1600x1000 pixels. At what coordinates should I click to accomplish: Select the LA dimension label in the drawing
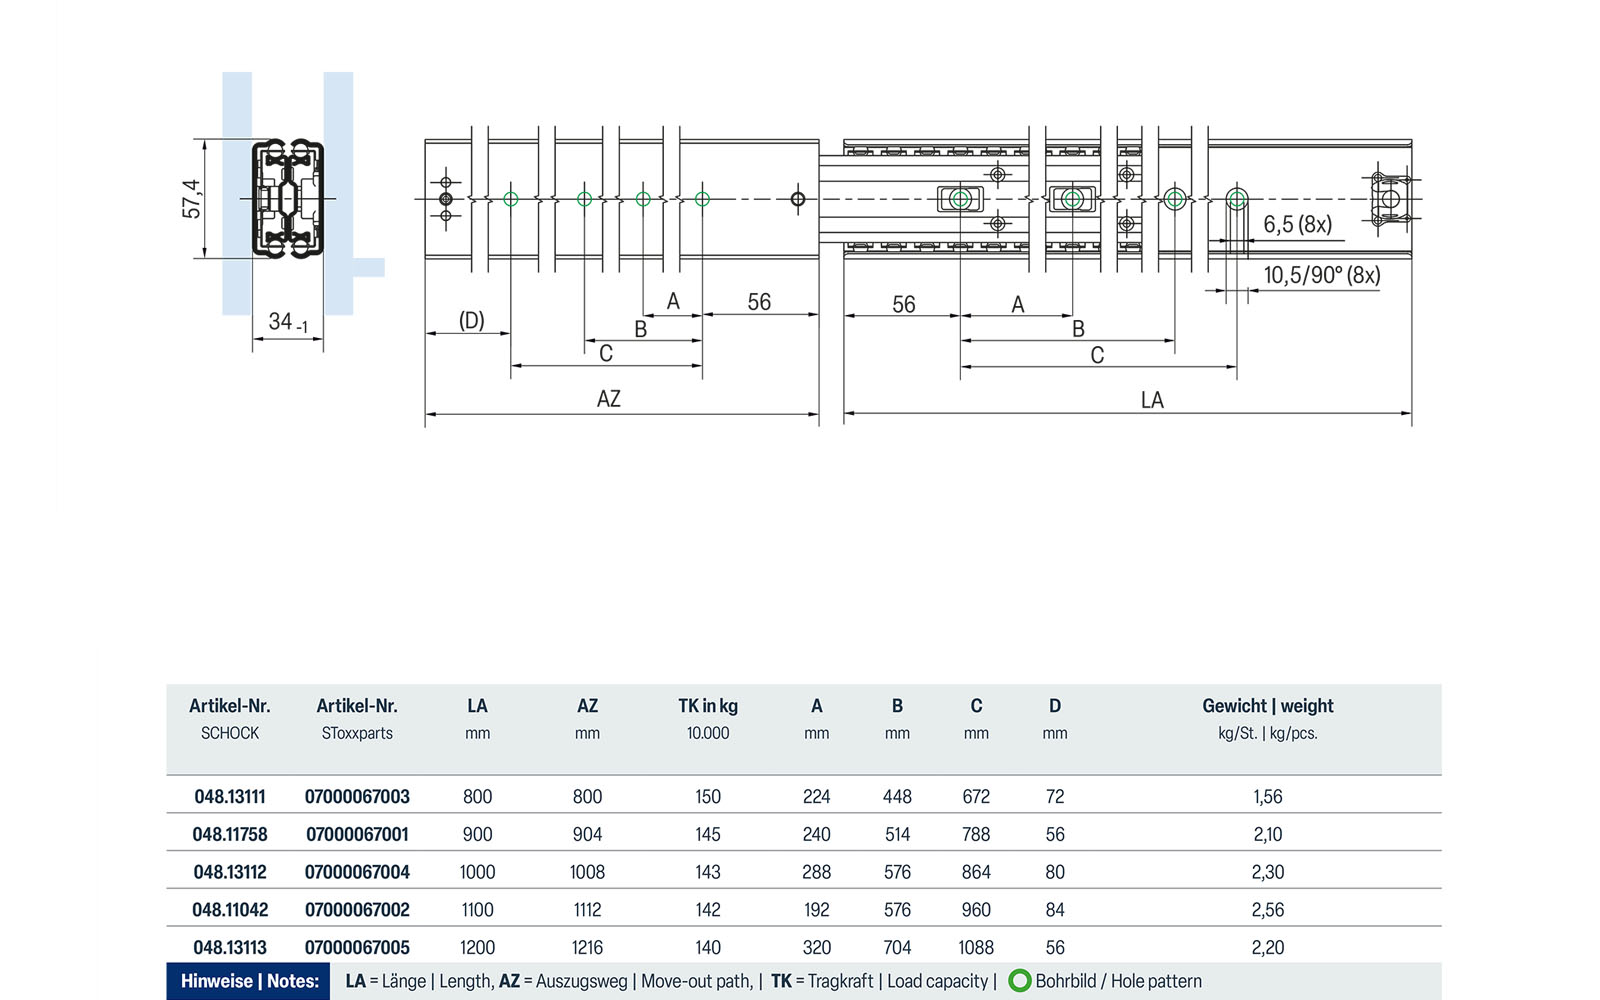pos(1152,400)
